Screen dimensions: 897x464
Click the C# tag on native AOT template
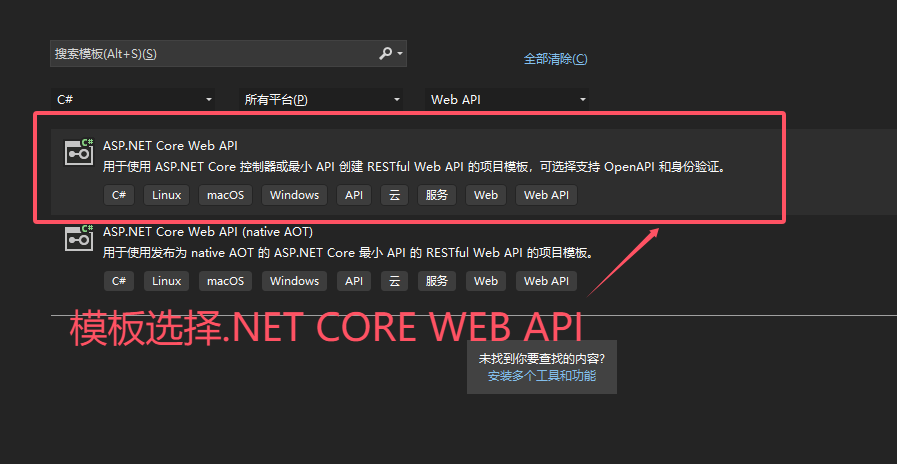118,281
